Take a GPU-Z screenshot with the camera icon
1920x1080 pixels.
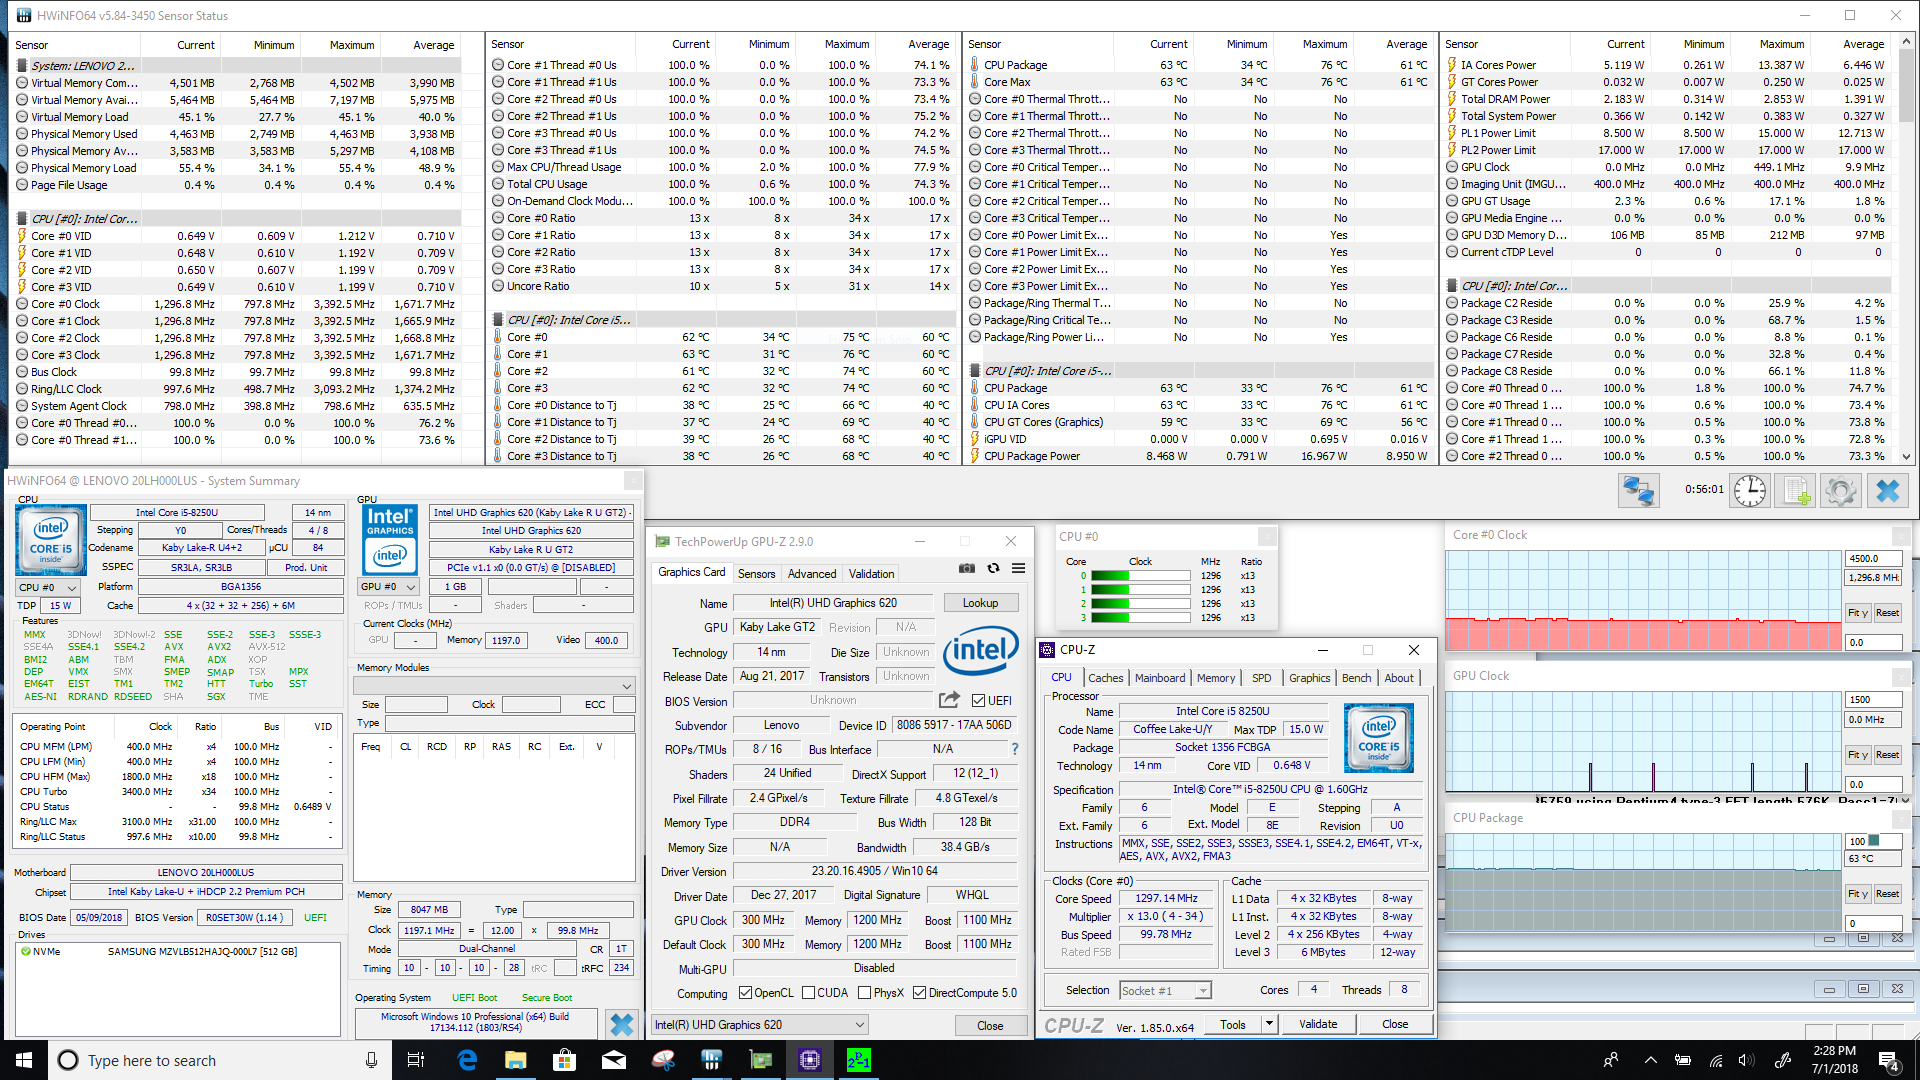coord(967,568)
